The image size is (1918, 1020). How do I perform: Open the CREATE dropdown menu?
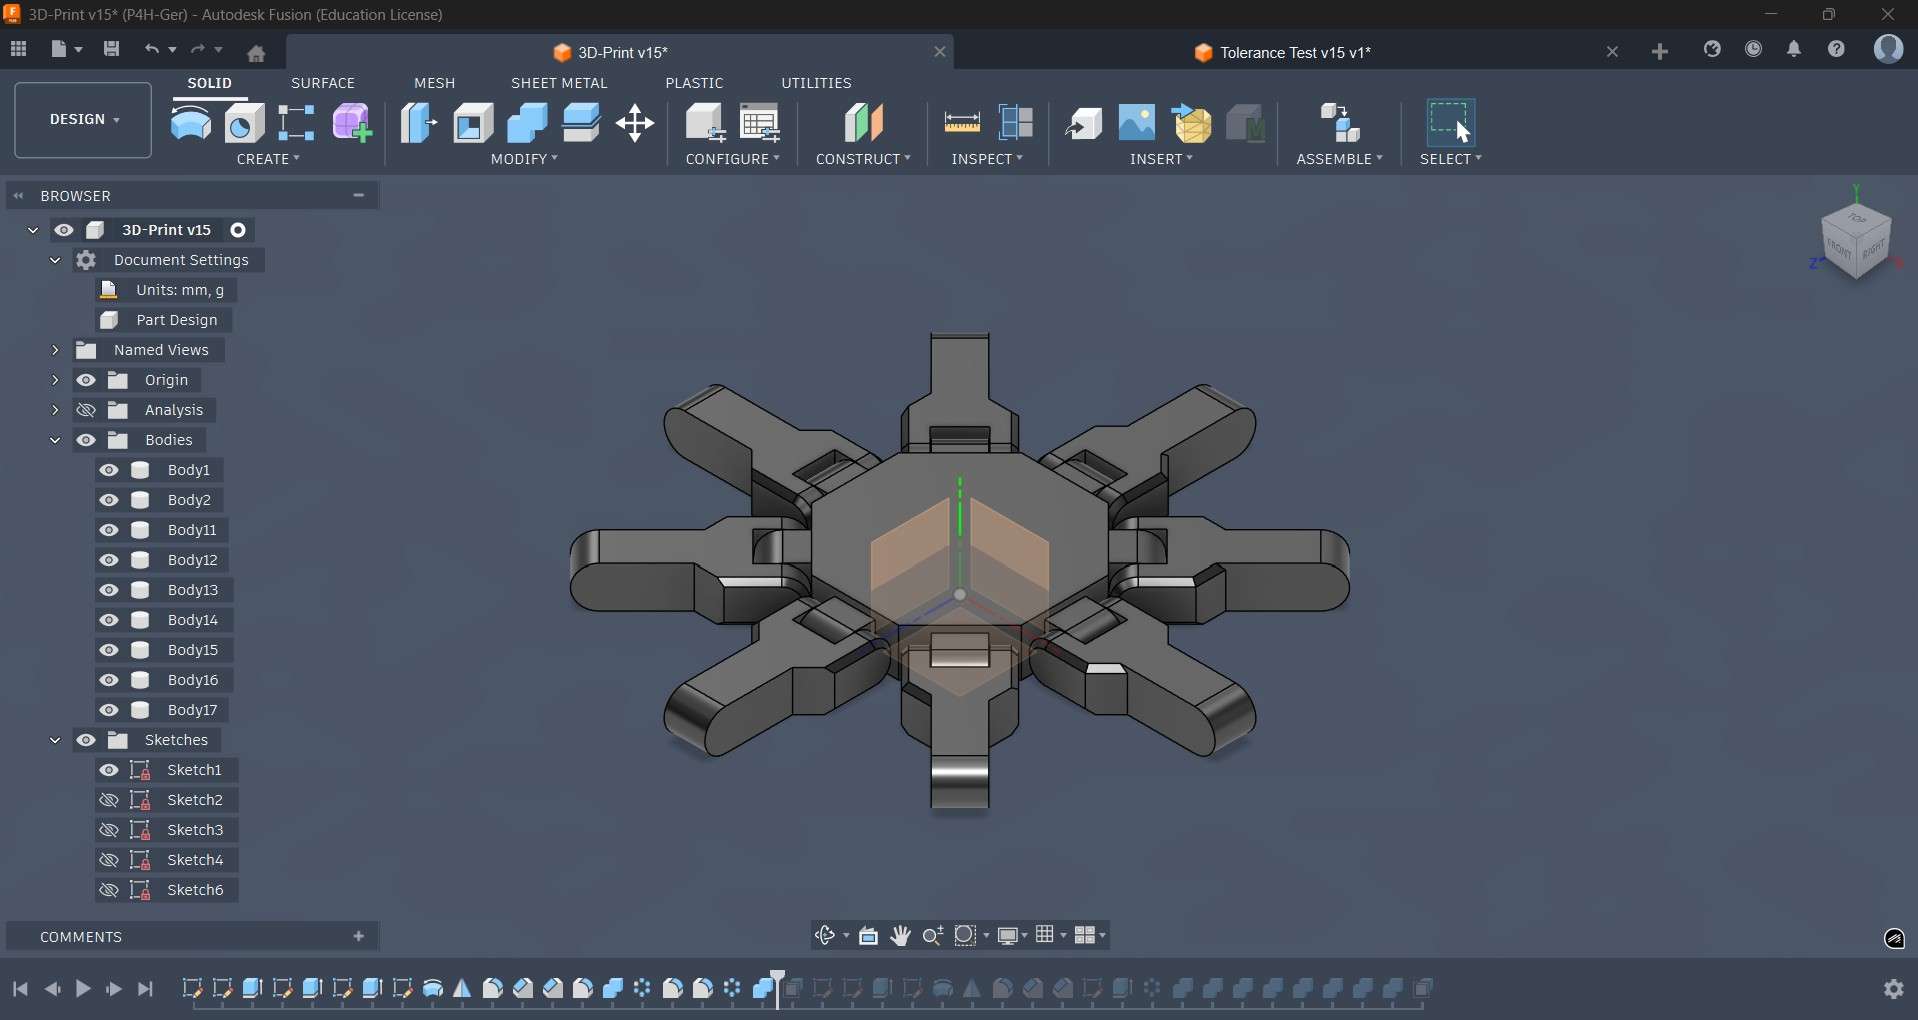(269, 159)
